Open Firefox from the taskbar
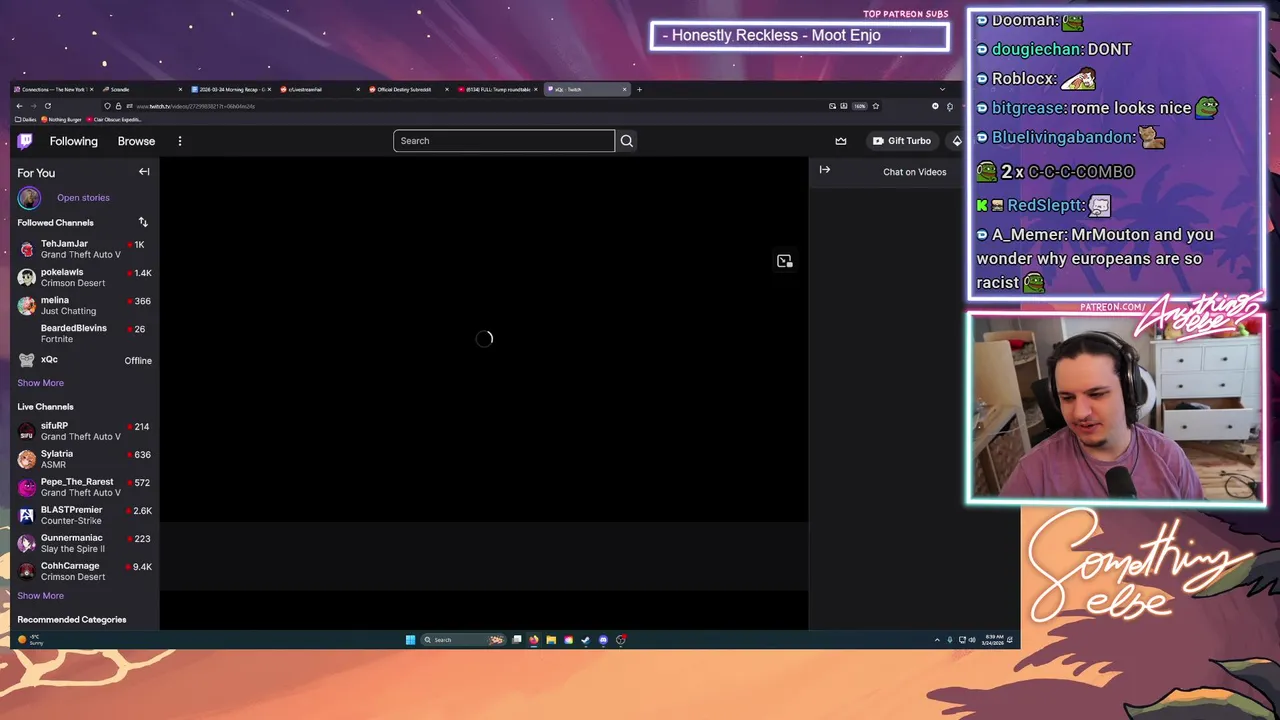This screenshot has height=720, width=1280. click(x=534, y=640)
